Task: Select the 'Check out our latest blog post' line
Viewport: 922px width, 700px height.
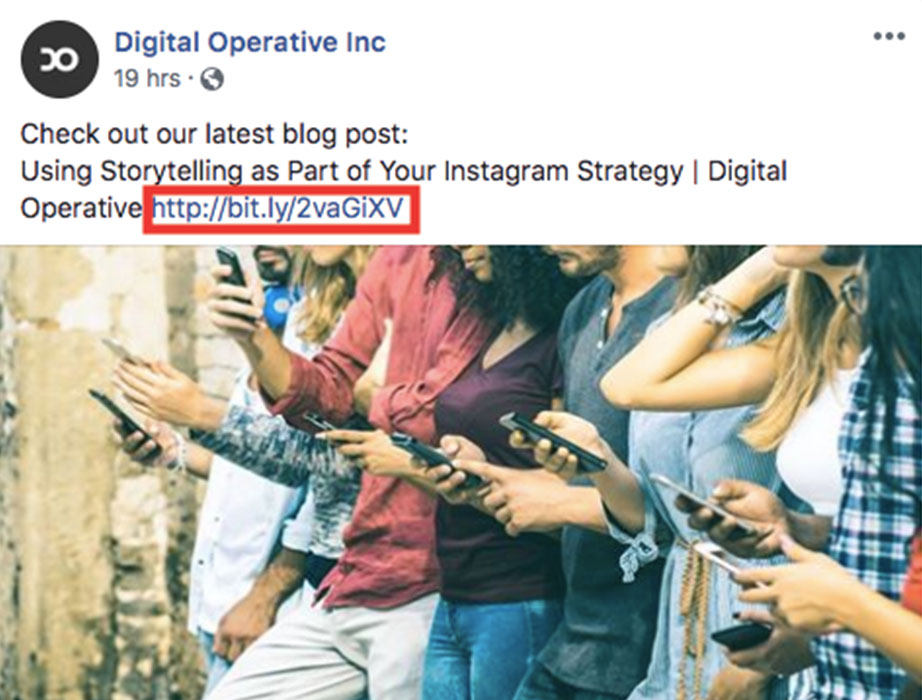Action: 214,135
